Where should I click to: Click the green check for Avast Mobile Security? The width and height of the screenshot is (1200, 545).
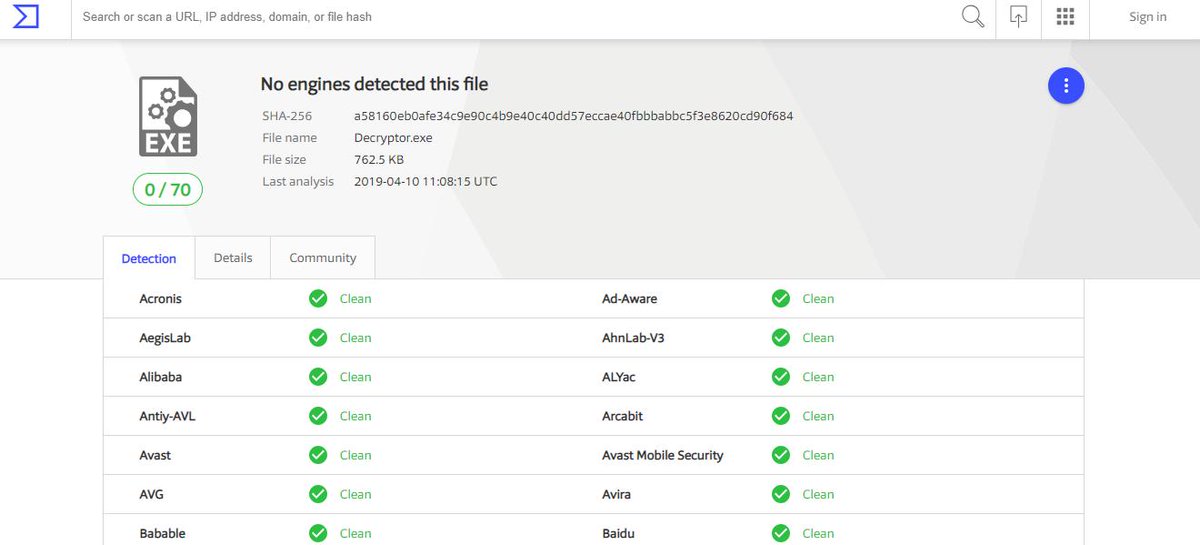781,455
